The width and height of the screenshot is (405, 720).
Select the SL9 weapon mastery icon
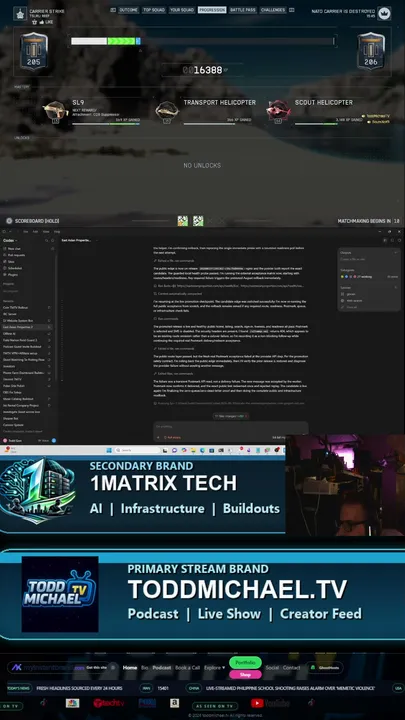coord(56,111)
